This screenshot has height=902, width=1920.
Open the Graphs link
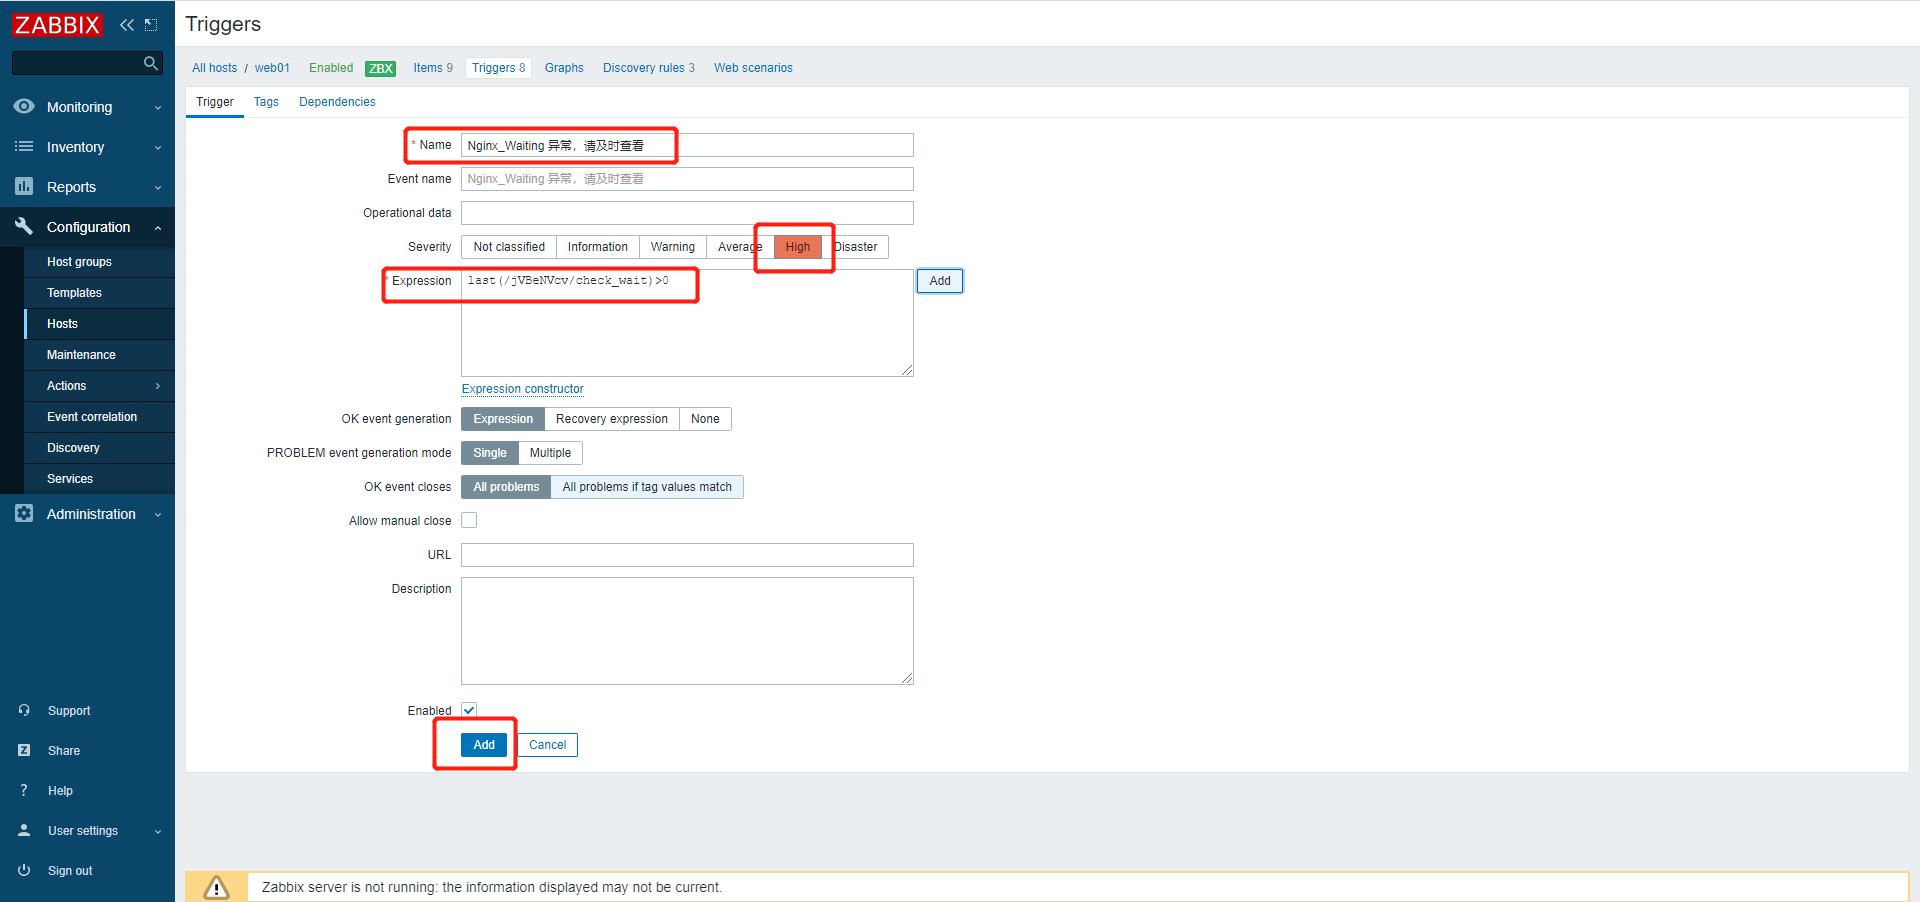point(564,68)
